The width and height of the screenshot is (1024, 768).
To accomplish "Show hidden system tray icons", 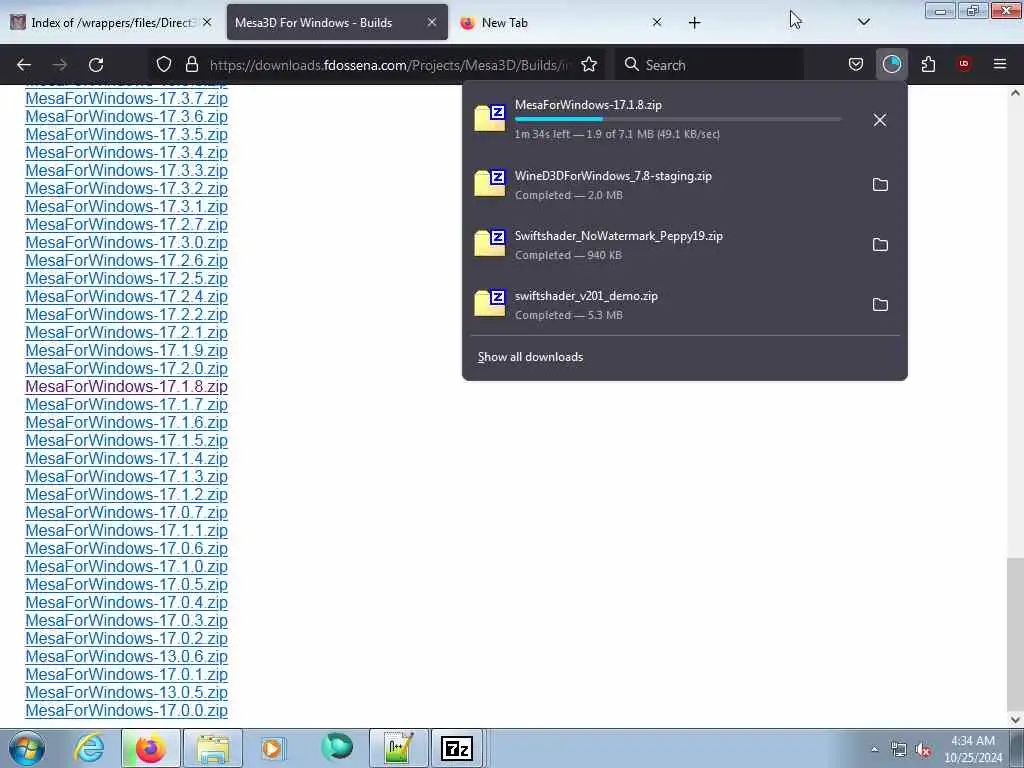I will (x=874, y=750).
